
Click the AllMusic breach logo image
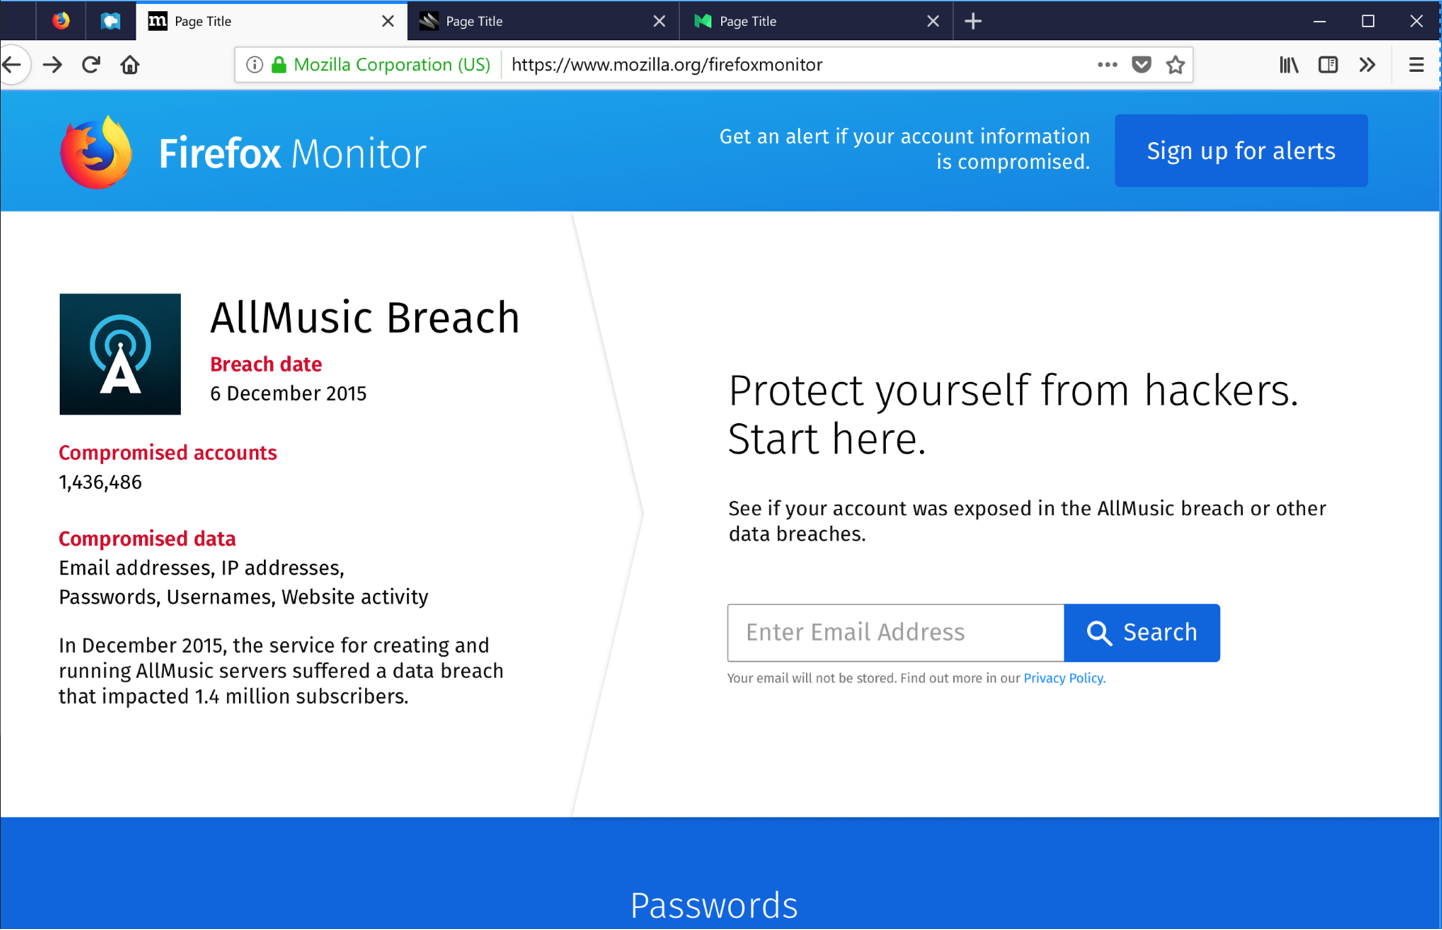(120, 354)
